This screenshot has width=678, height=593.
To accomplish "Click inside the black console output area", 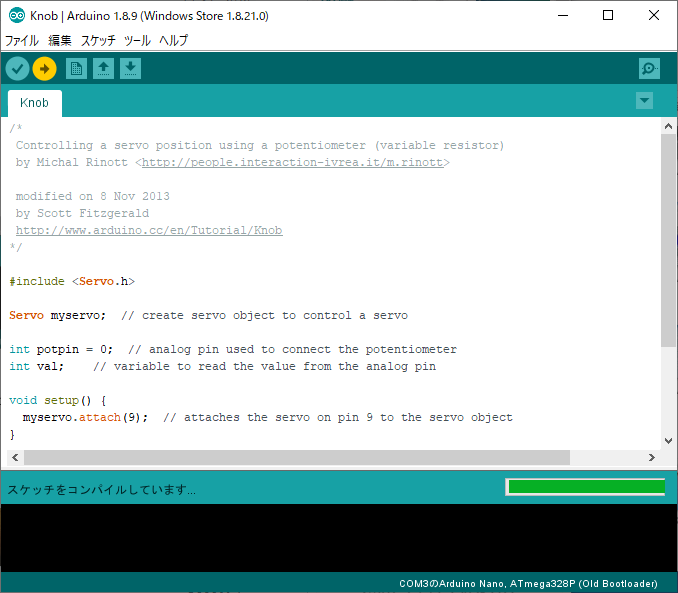I will click(x=339, y=538).
